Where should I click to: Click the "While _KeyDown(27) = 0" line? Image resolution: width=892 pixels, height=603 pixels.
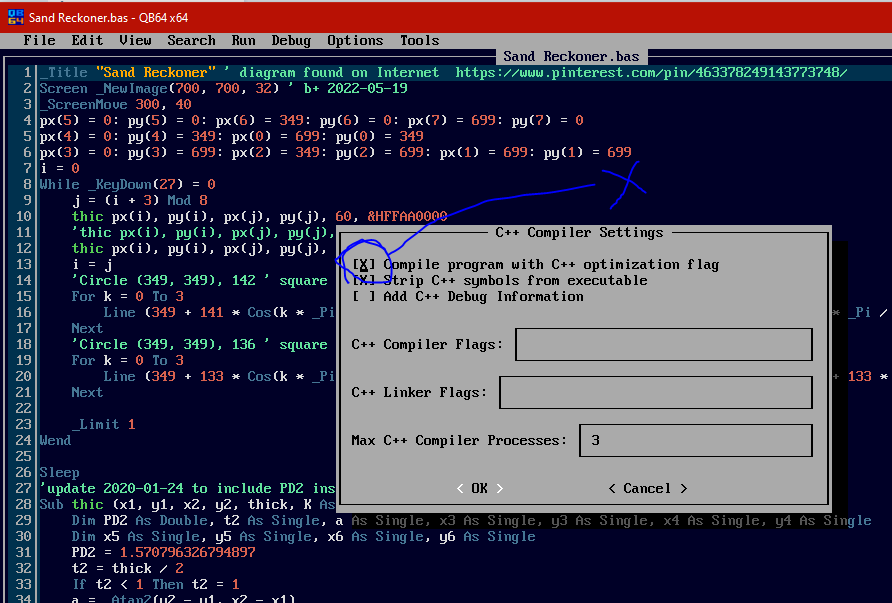tap(127, 184)
